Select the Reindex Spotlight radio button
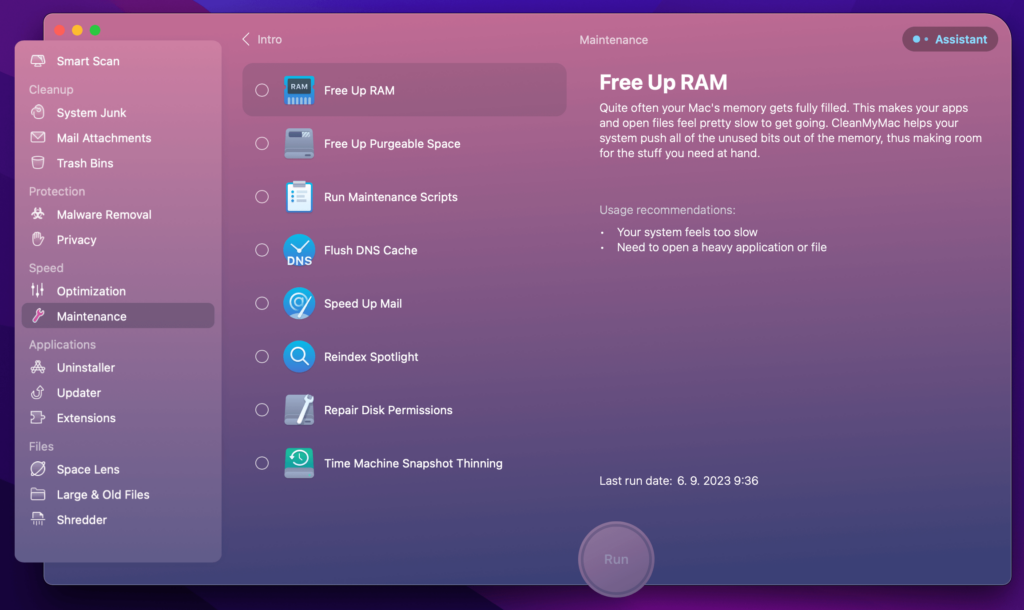The height and width of the screenshot is (610, 1024). tap(262, 357)
